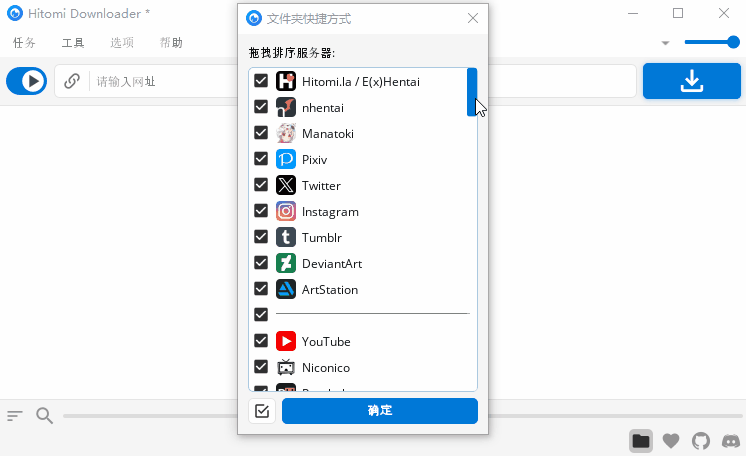Uncheck the nhentai checkbox
The width and height of the screenshot is (746, 456).
coord(261,107)
